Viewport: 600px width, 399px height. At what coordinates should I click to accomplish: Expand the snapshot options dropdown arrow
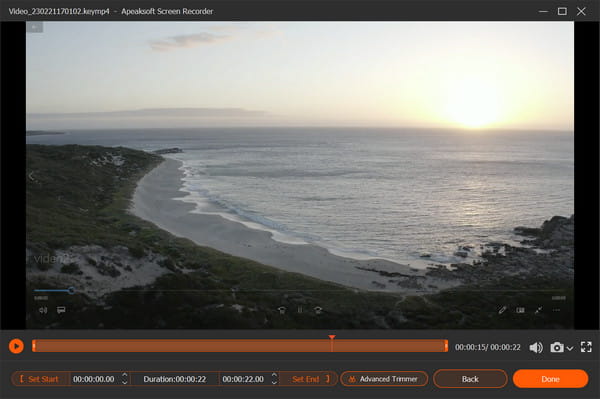pos(570,348)
